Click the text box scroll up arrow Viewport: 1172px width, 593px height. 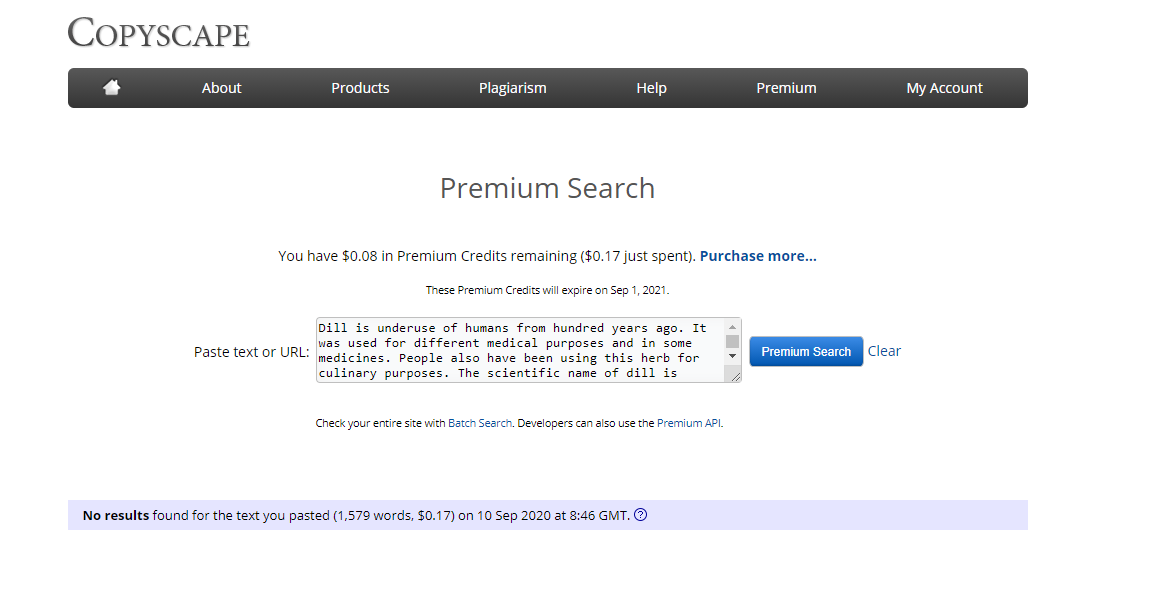coord(732,327)
